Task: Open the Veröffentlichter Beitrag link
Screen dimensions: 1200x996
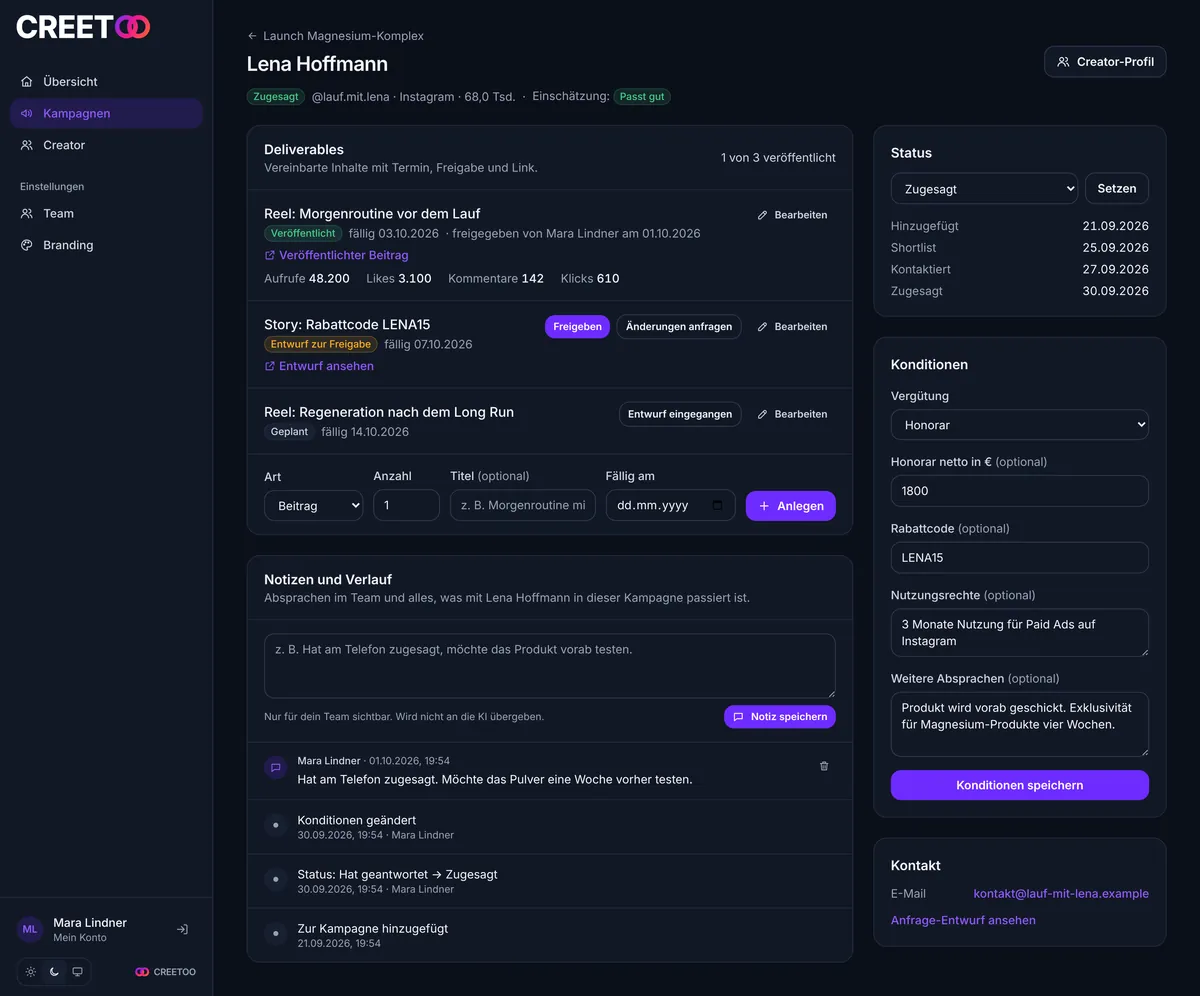Action: click(x=336, y=255)
